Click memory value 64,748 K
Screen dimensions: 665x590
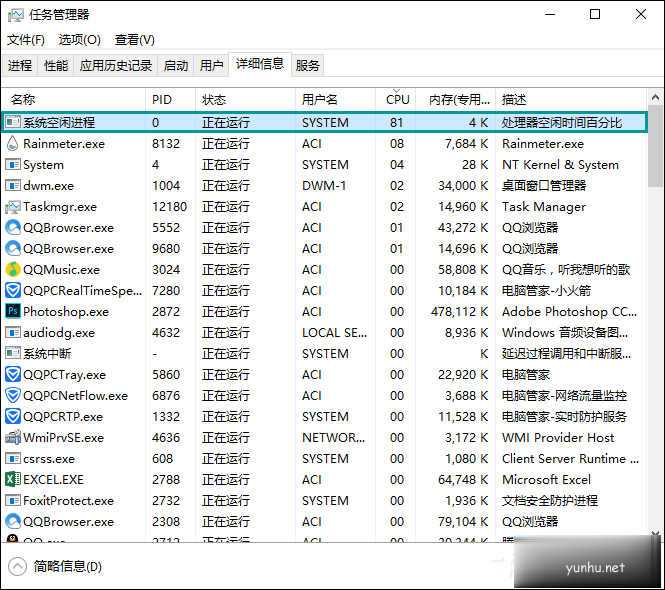pyautogui.click(x=463, y=480)
